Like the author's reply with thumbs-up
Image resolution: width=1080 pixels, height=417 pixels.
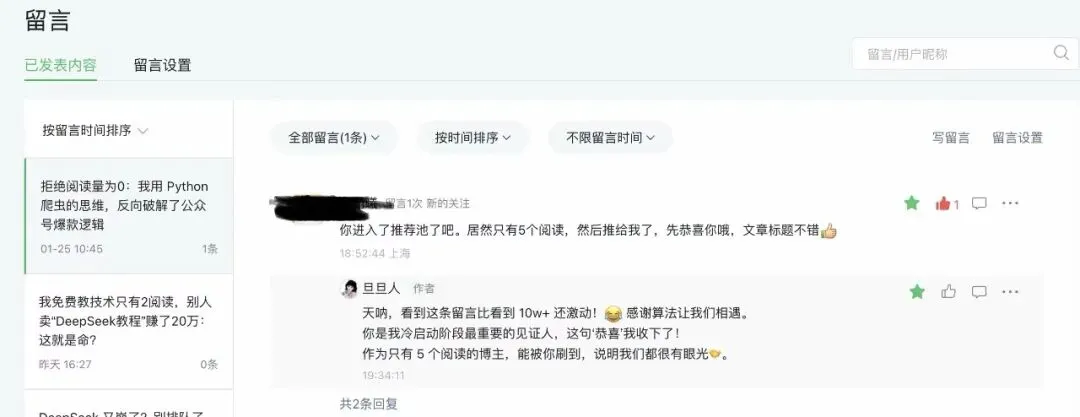click(948, 292)
